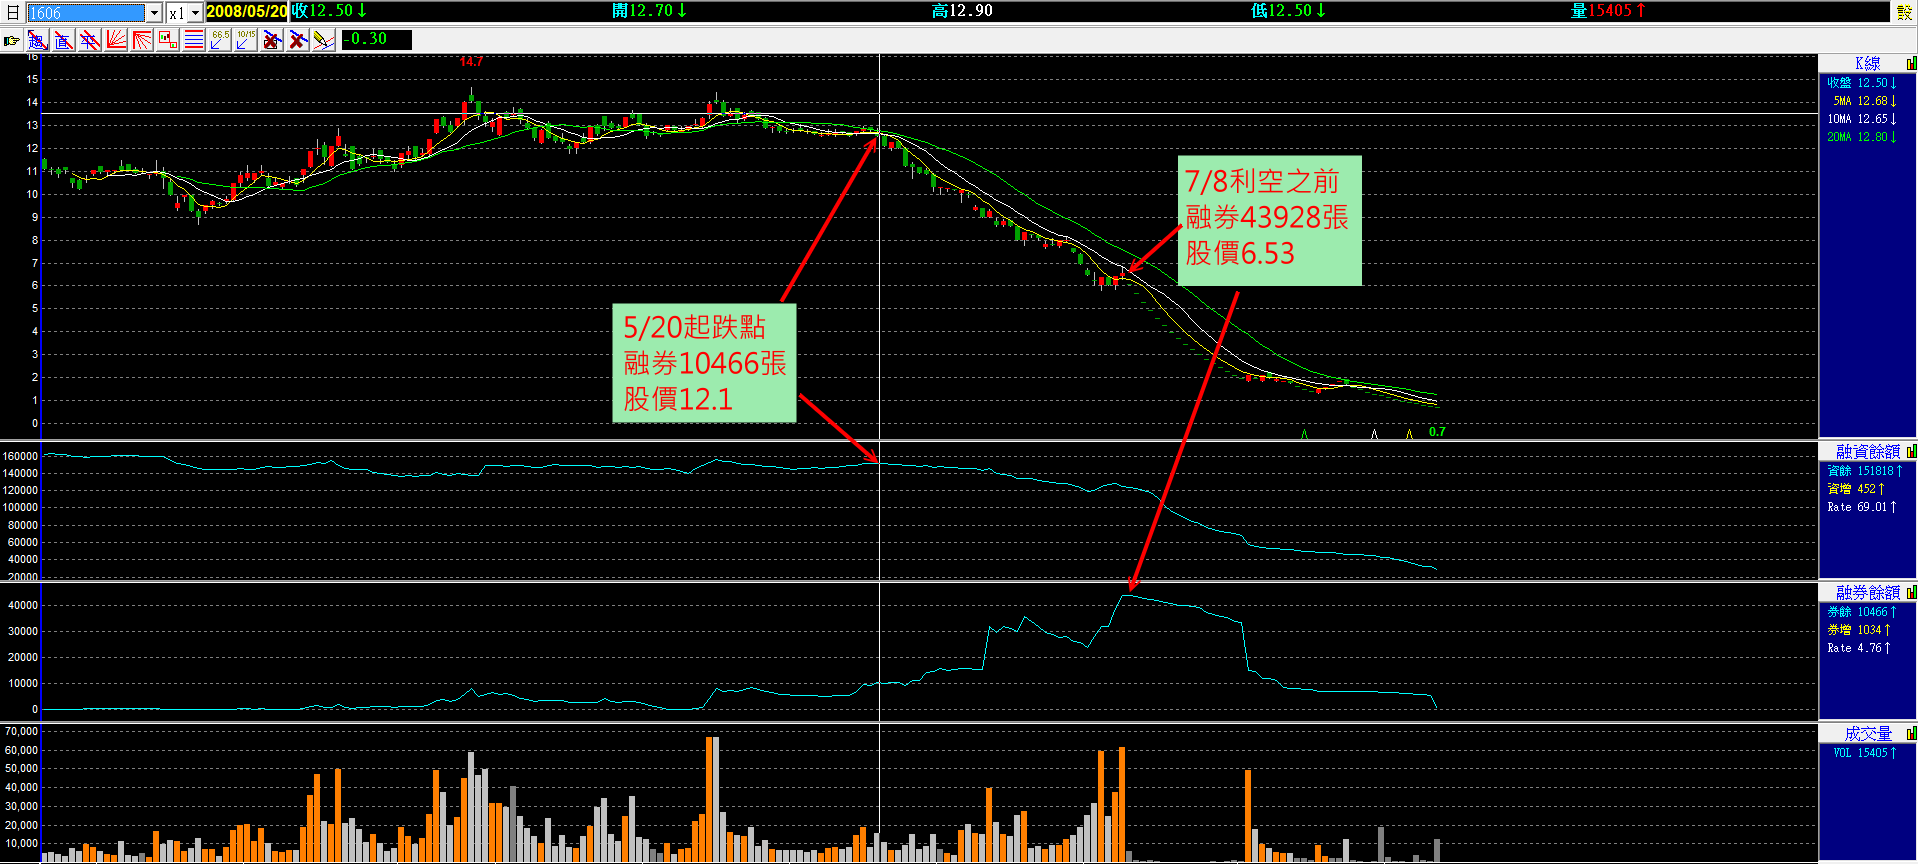Image resolution: width=1918 pixels, height=864 pixels.
Task: Select the red and blue horizontal lines tool
Action: 194,40
